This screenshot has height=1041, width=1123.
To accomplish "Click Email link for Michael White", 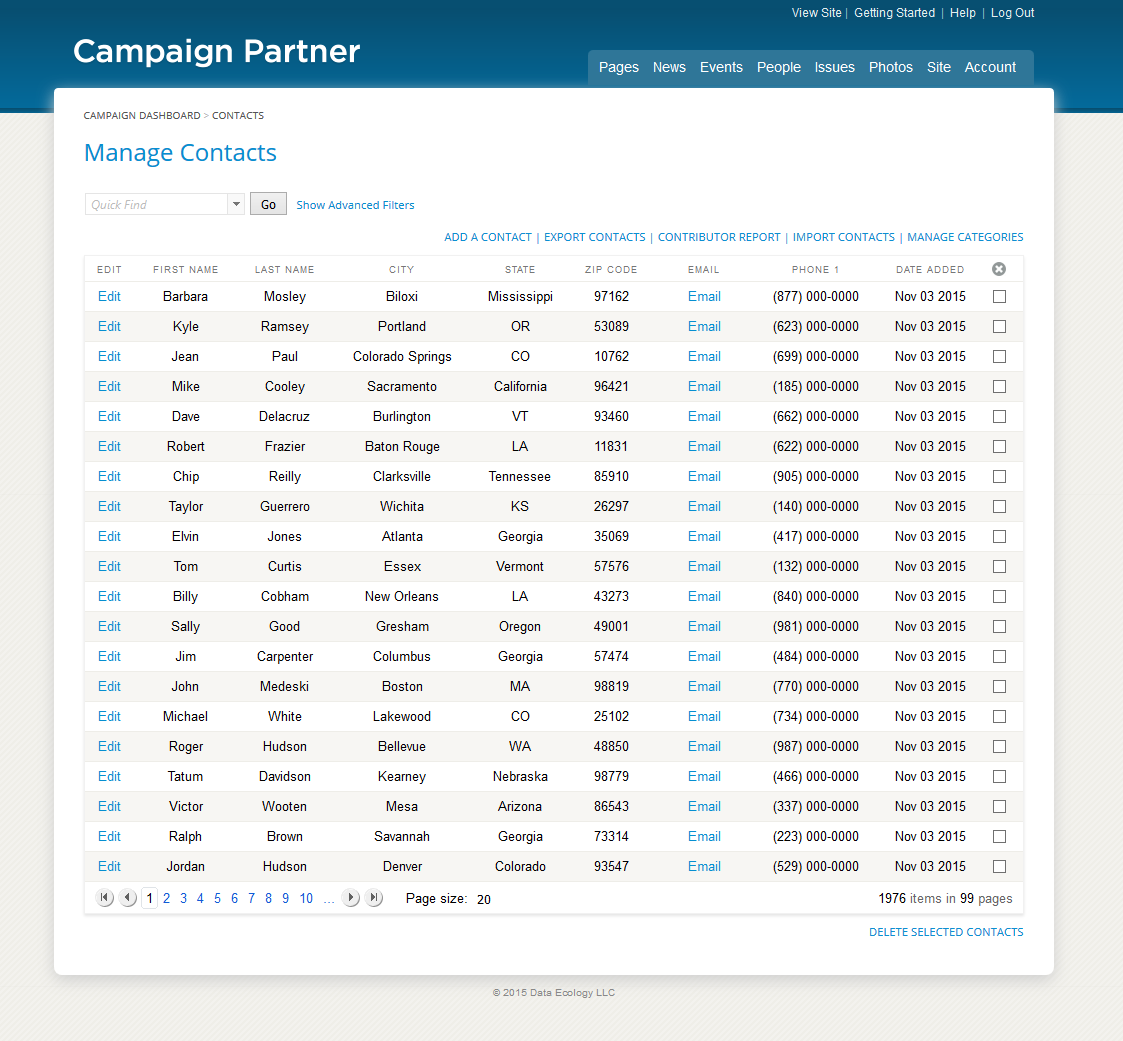I will (x=704, y=717).
